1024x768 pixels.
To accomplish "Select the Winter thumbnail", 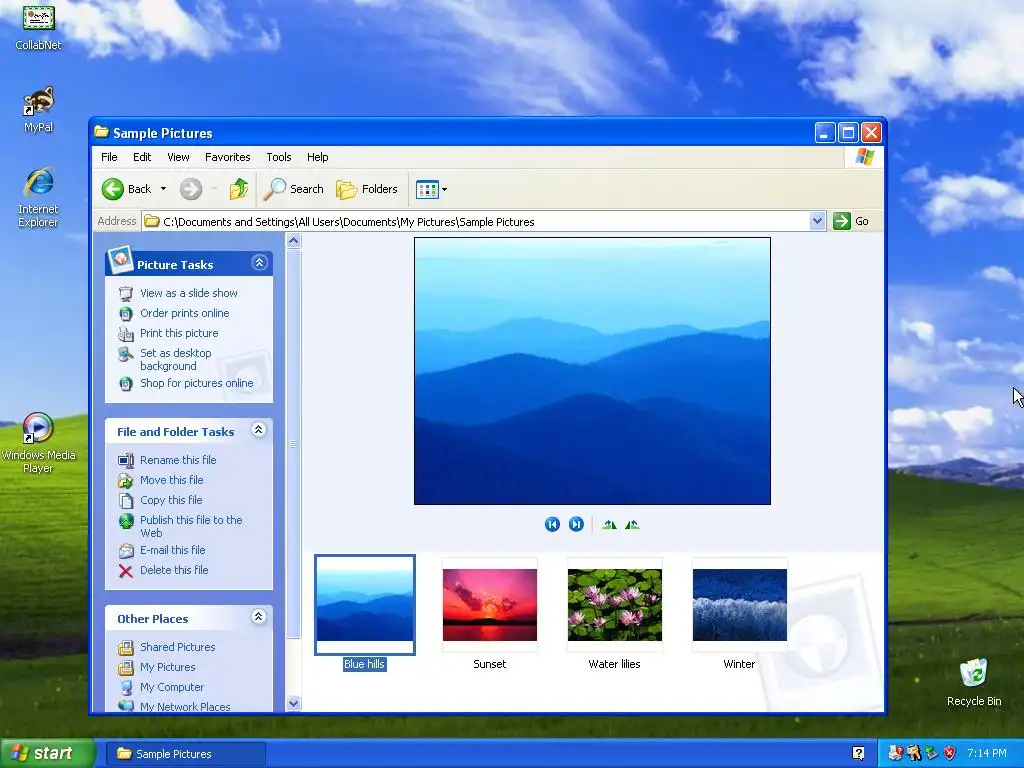I will 740,605.
